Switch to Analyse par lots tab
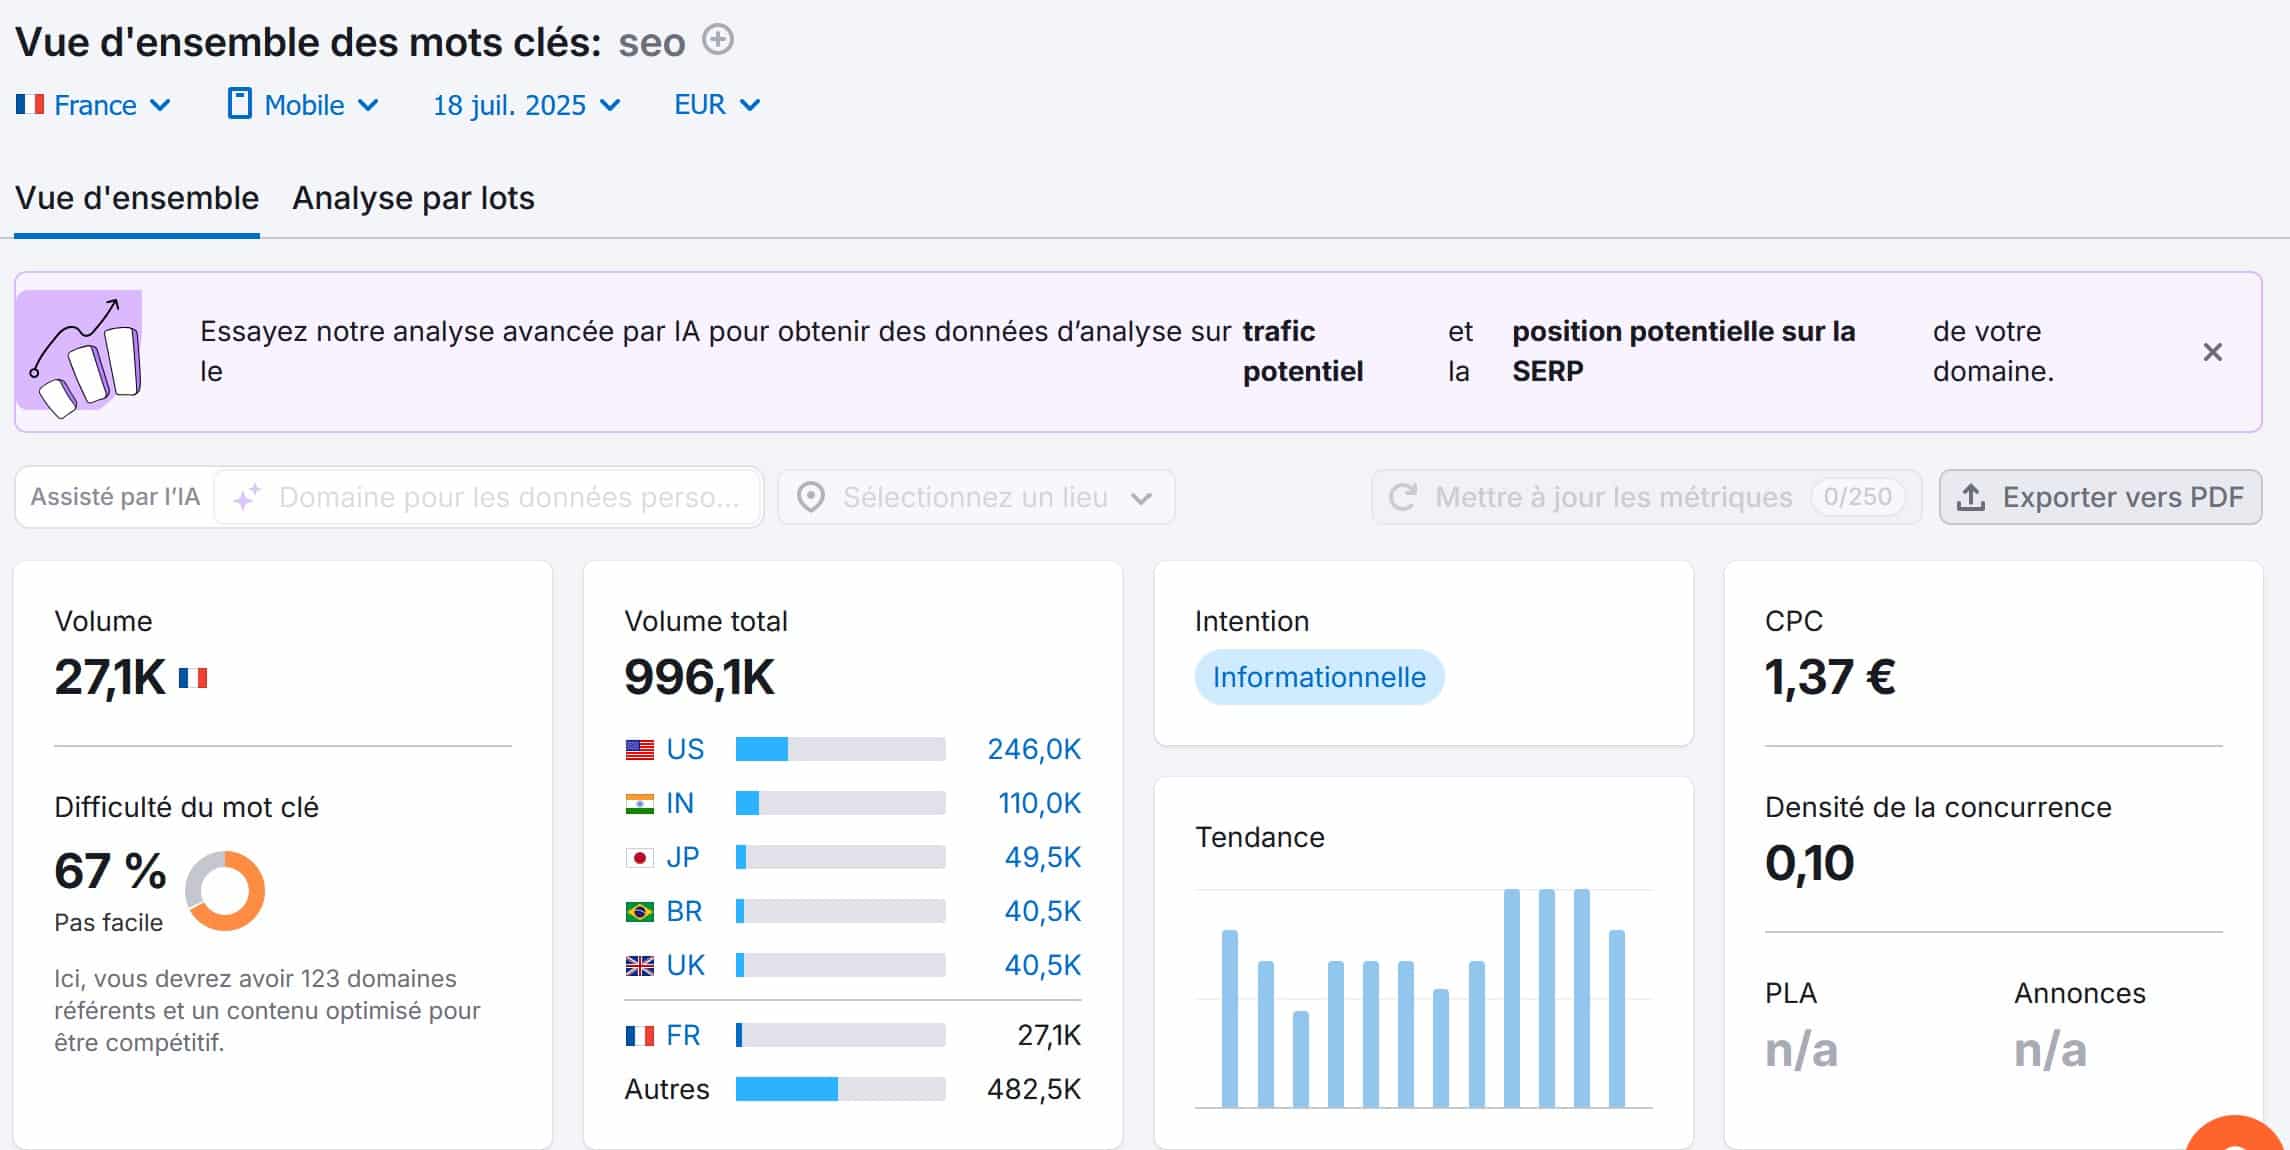Image resolution: width=2290 pixels, height=1150 pixels. (x=413, y=198)
